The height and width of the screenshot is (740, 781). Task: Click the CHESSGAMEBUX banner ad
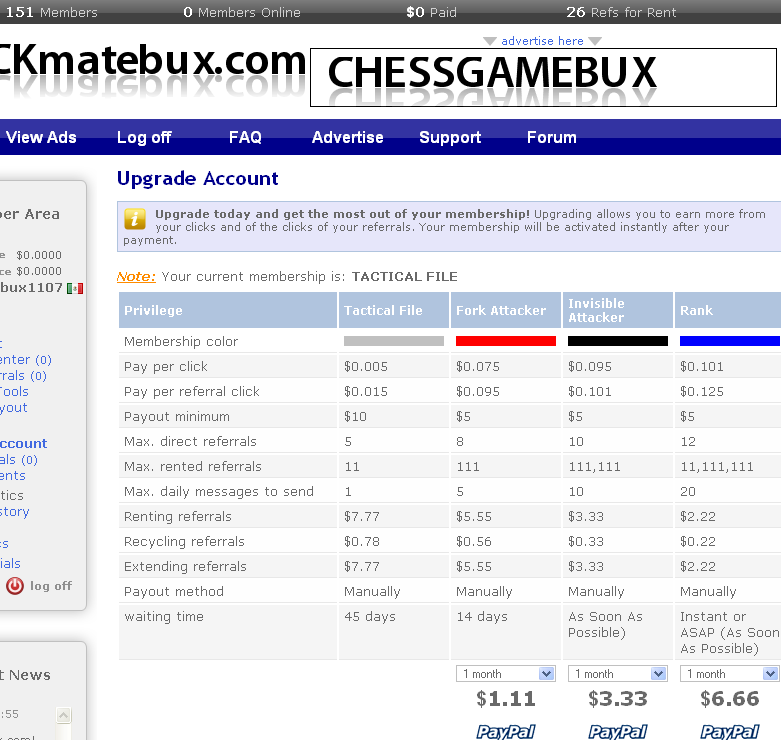[543, 77]
